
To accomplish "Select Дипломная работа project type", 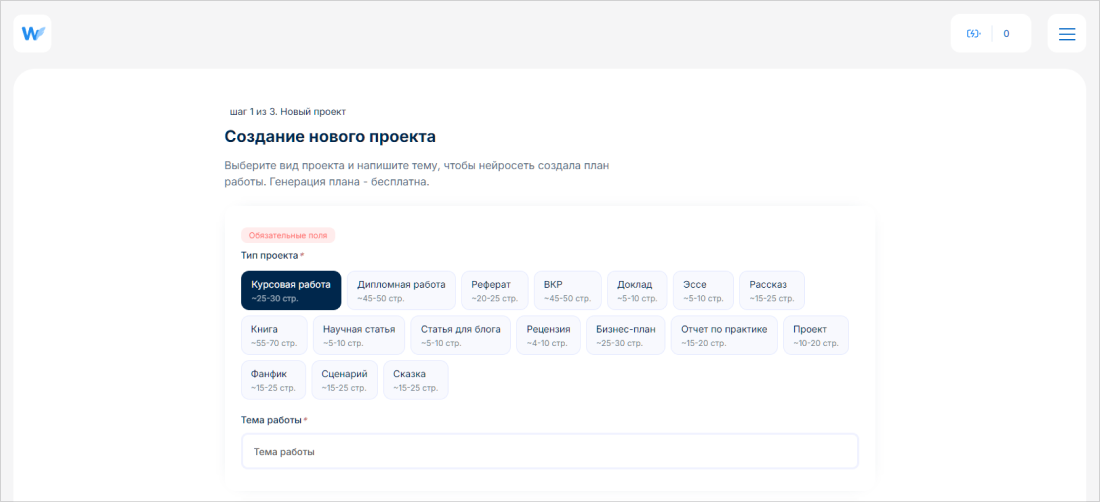I will click(x=401, y=290).
